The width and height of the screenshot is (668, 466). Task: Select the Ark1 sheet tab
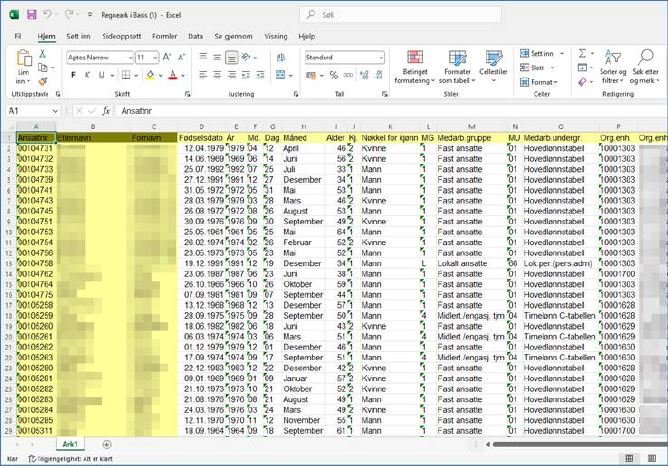[x=70, y=444]
